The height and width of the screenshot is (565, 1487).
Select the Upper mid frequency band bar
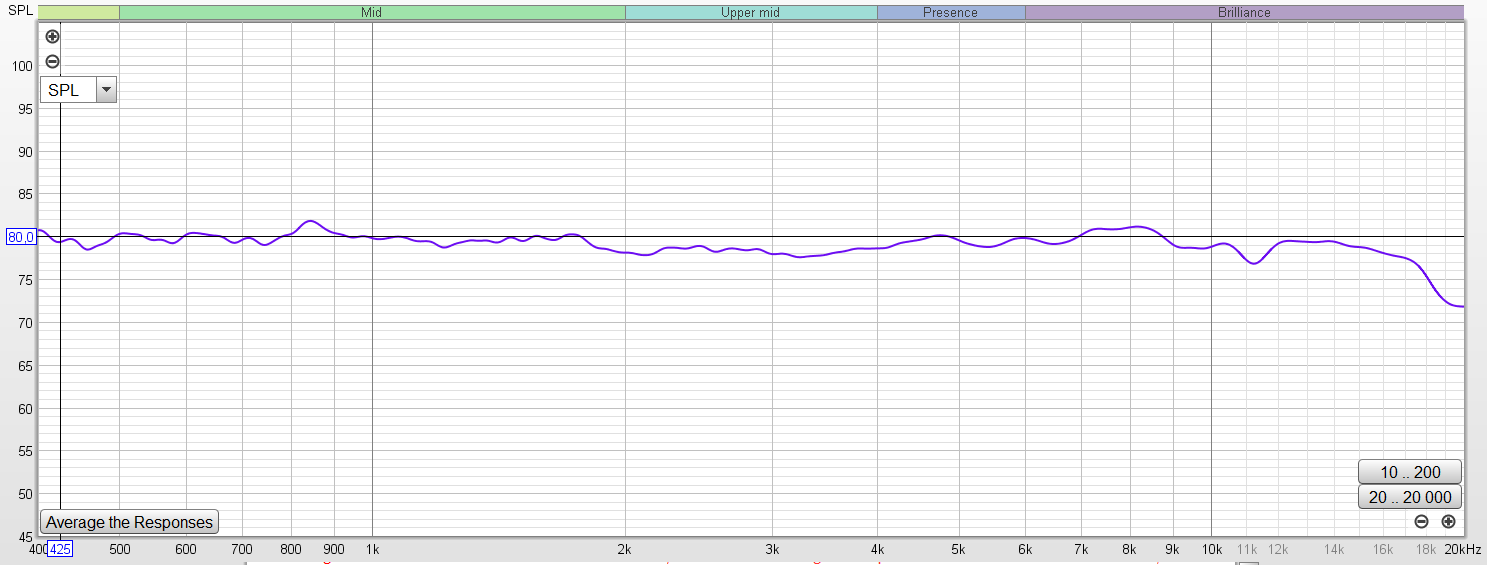coord(750,13)
